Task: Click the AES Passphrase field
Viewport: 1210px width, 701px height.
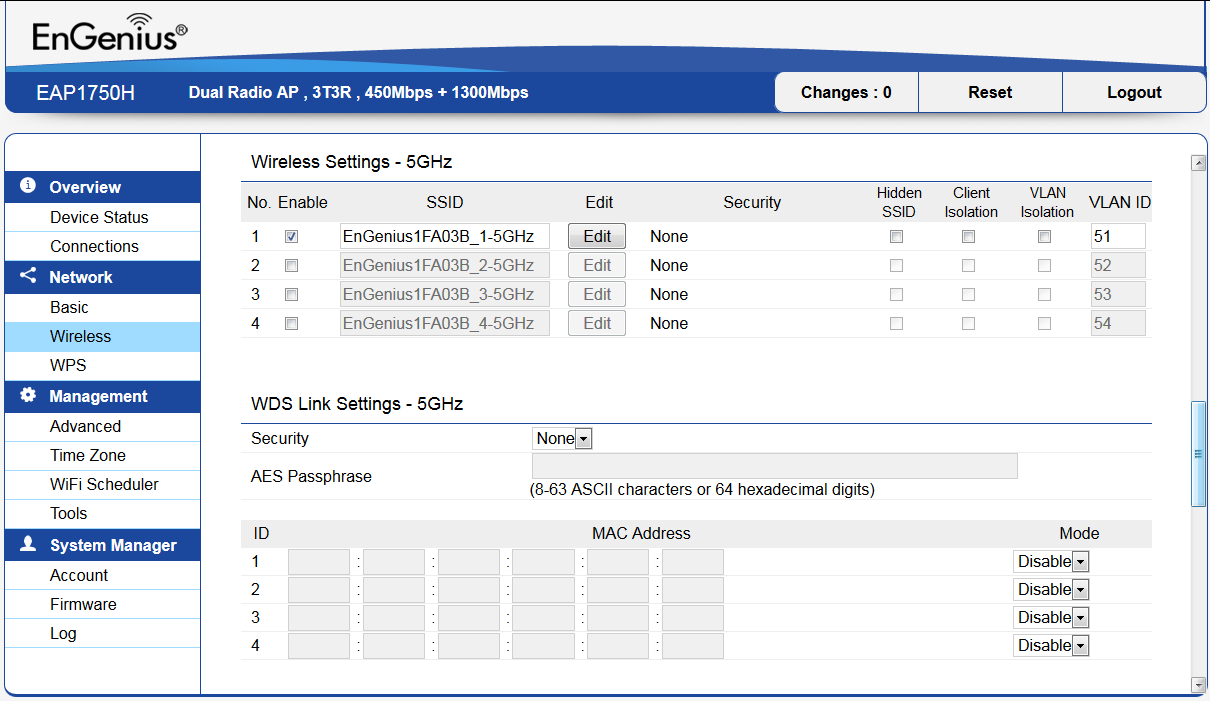Action: [775, 466]
